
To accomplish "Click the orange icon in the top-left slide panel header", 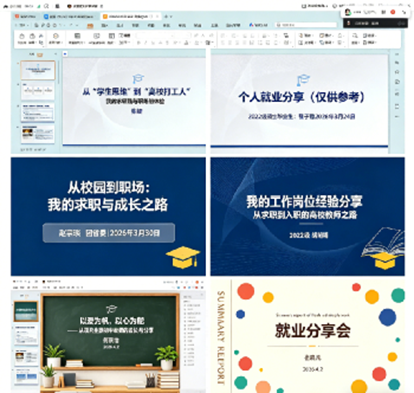I will (40, 54).
